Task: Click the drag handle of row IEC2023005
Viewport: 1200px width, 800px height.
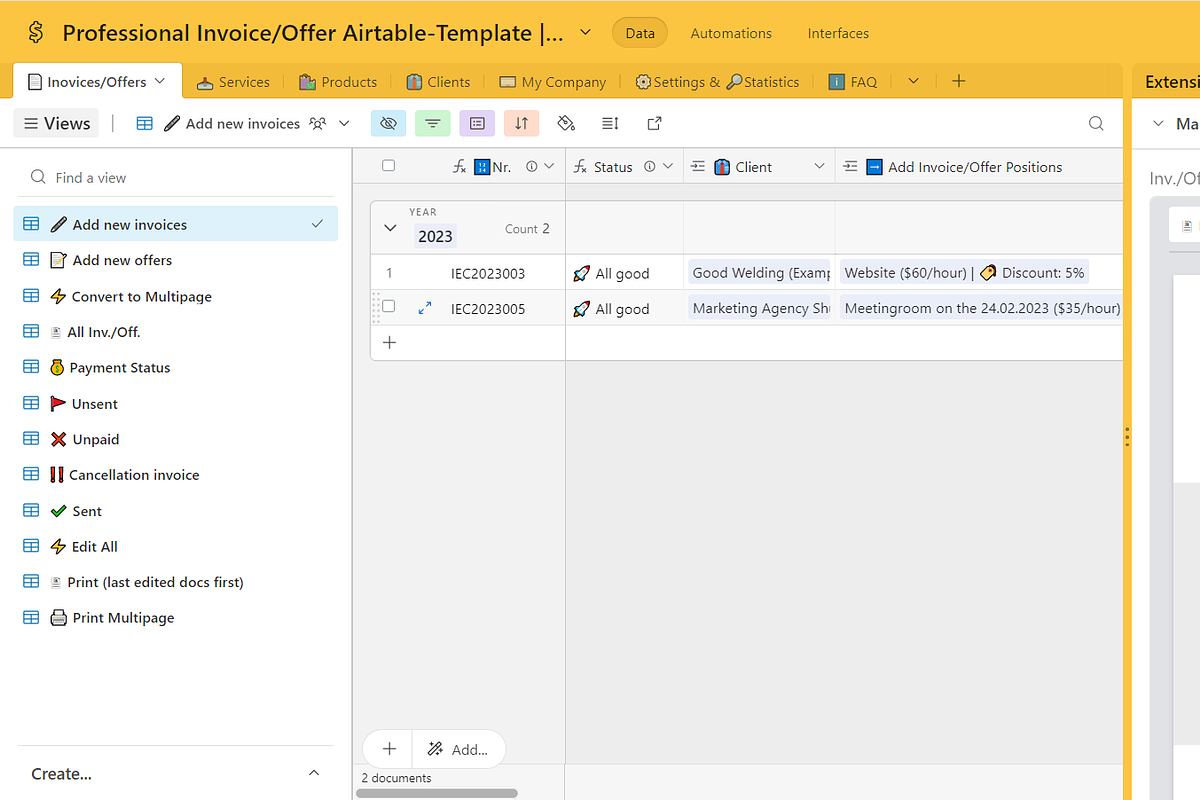Action: pyautogui.click(x=376, y=308)
